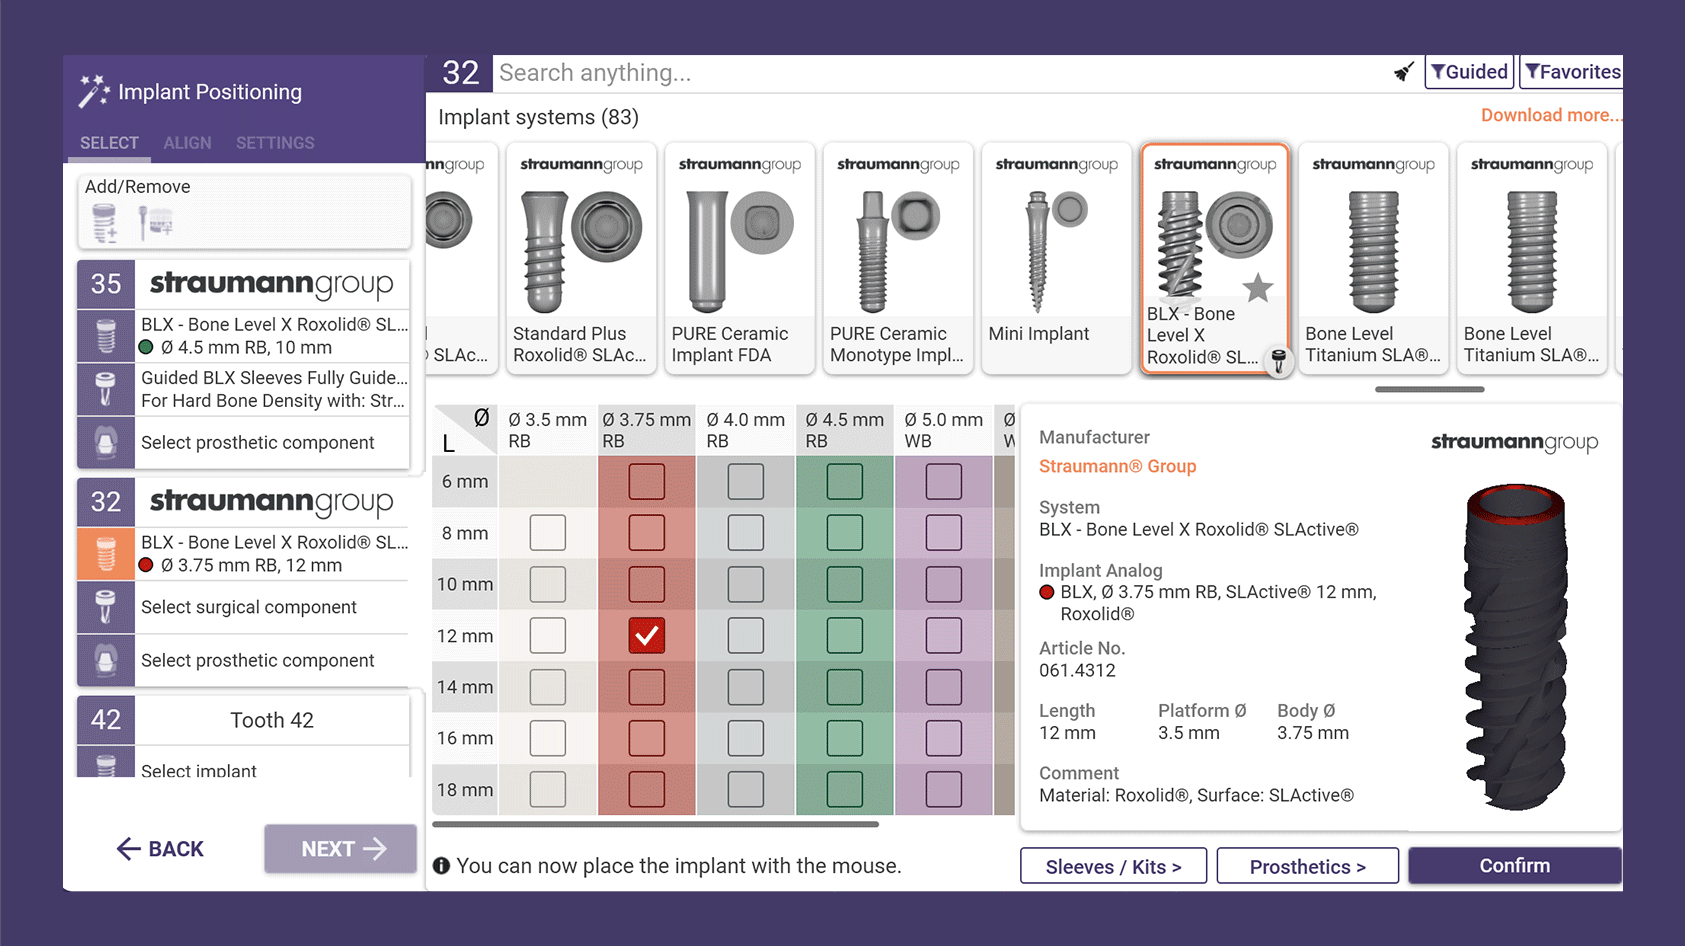Screen dimensions: 1685x946
Task: Select PURE Ceramic Monotype Implant system
Action: click(898, 259)
